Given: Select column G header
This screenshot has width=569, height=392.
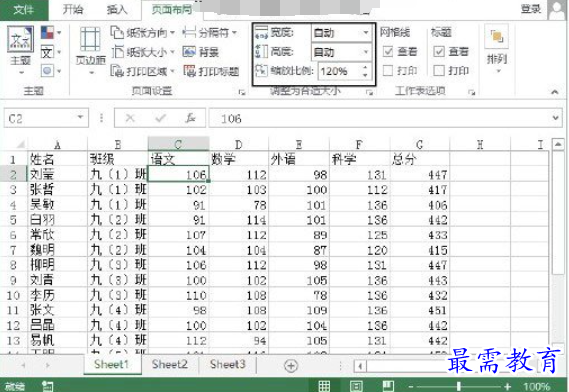Looking at the screenshot, I should pyautogui.click(x=419, y=145).
